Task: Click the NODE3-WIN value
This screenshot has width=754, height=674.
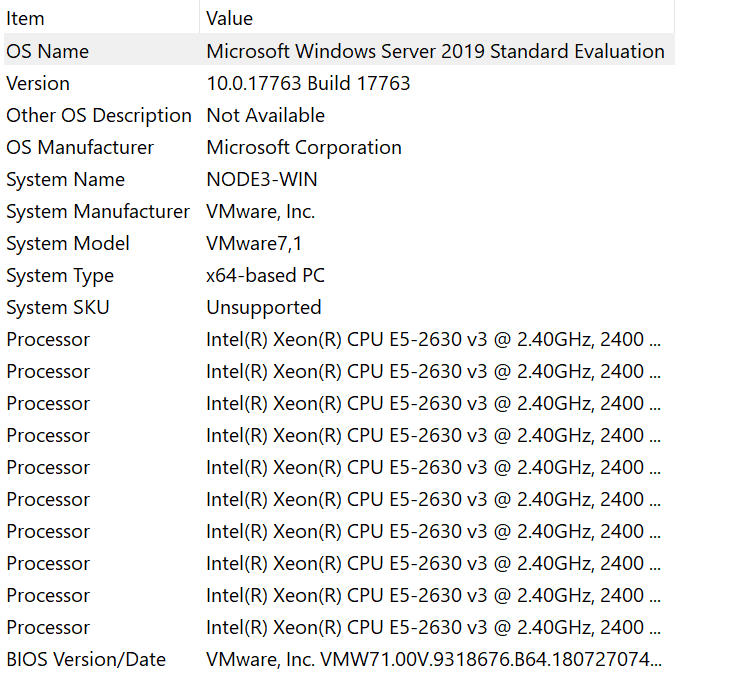Action: tap(262, 179)
